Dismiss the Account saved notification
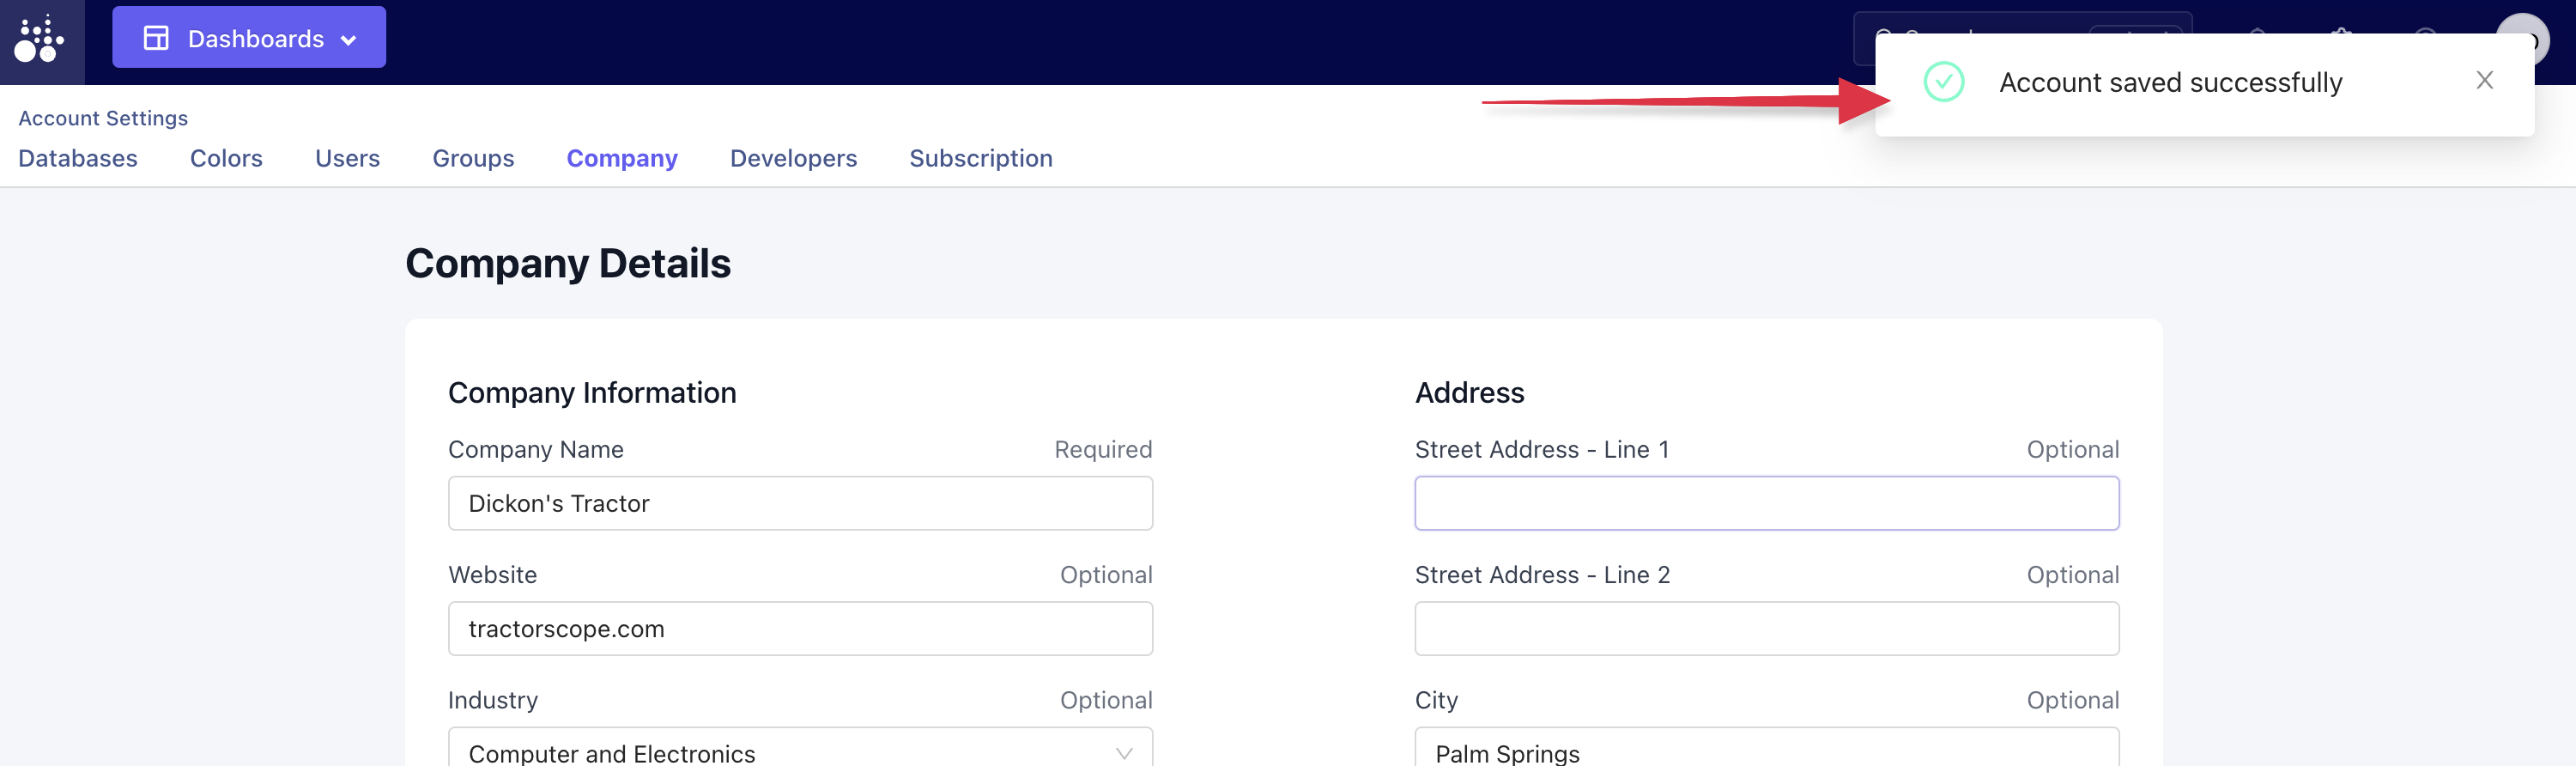The image size is (2576, 766). coord(2484,80)
